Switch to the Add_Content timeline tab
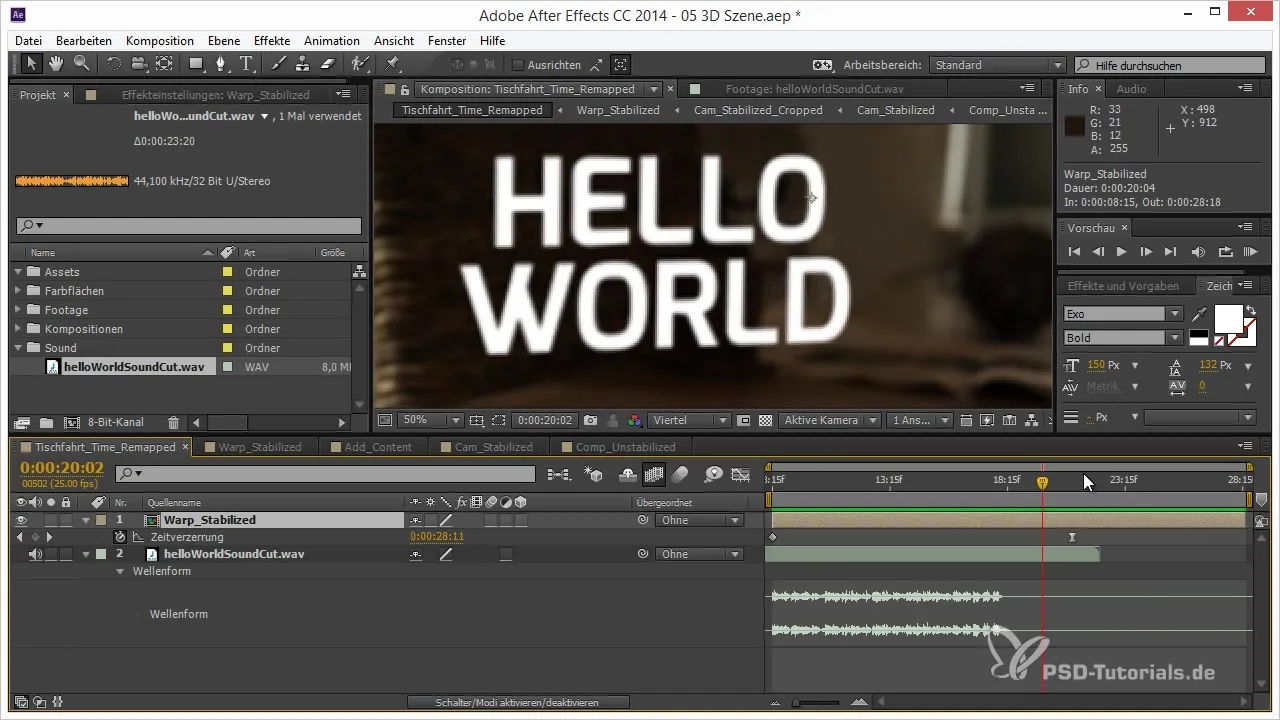 [x=378, y=447]
